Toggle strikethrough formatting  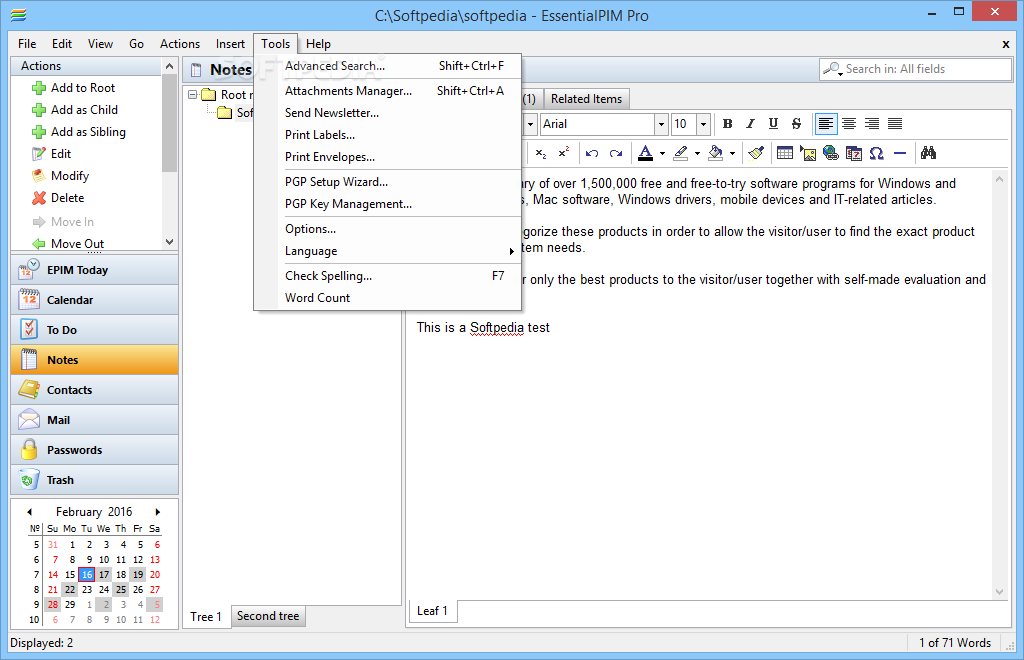796,123
